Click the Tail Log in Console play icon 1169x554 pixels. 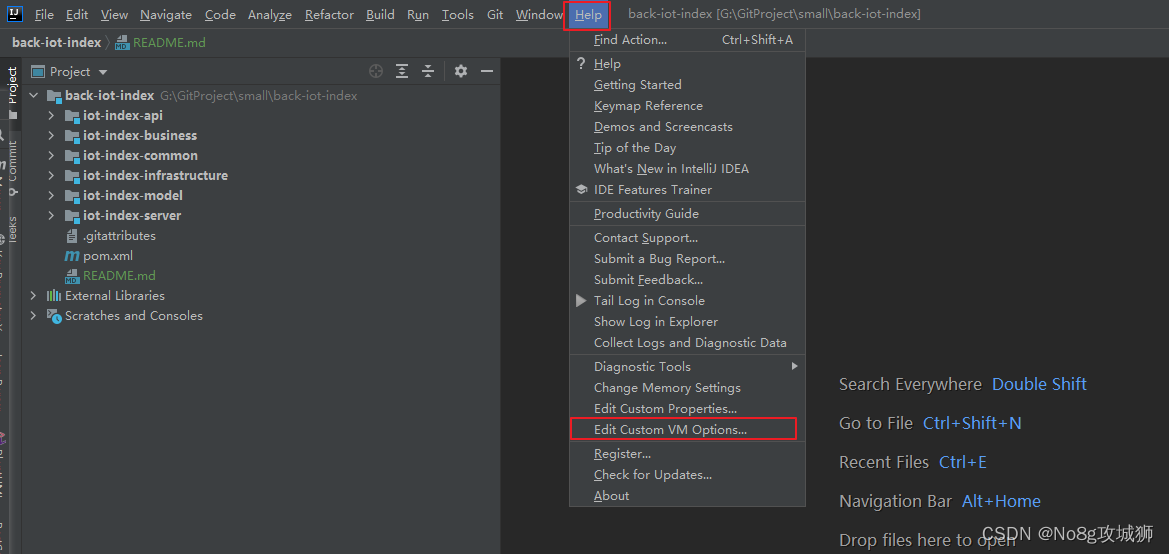(x=582, y=301)
